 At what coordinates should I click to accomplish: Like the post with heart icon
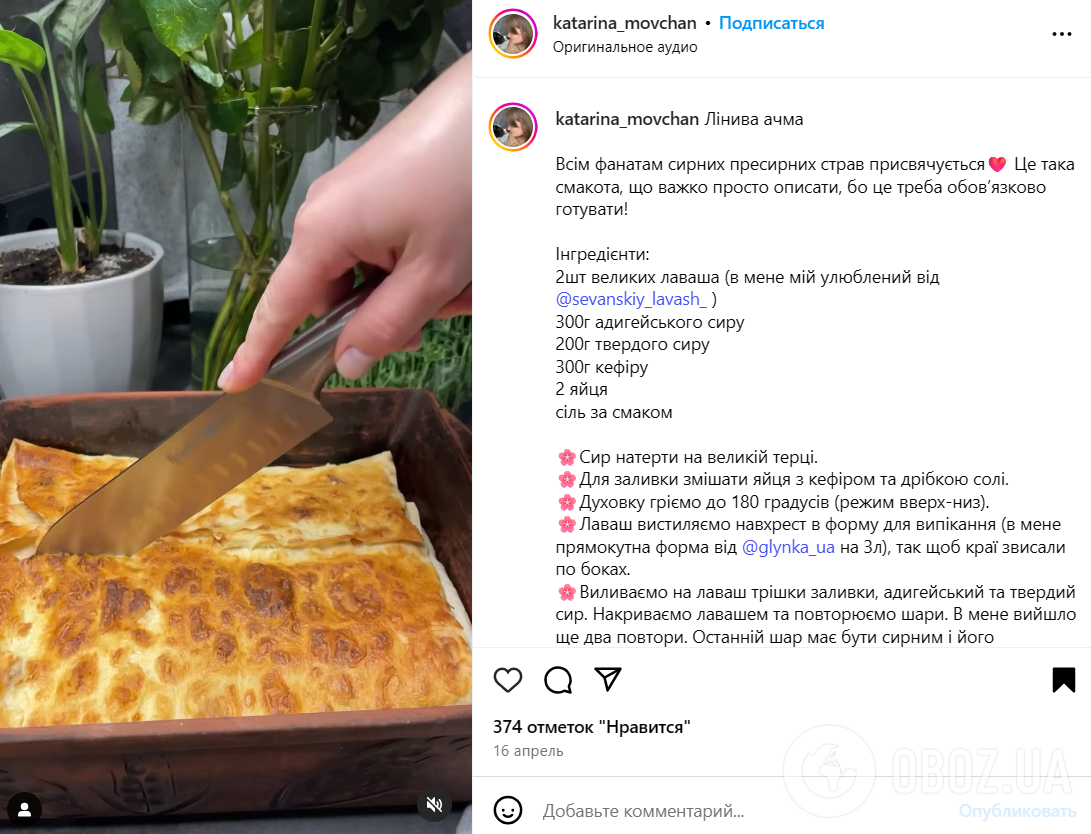coord(508,680)
